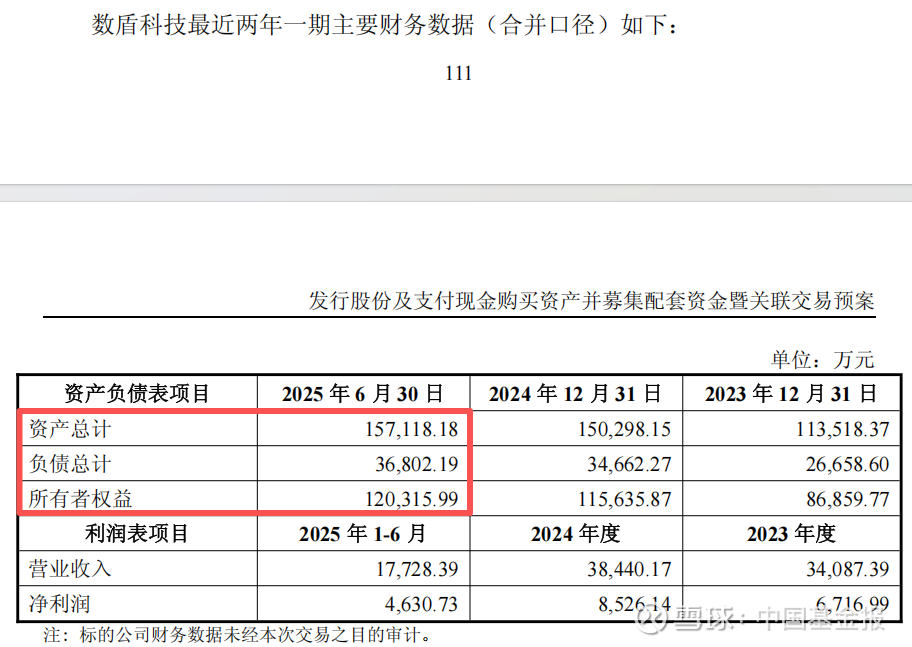Click value '150,298.15'
The height and width of the screenshot is (647, 912).
[624, 429]
